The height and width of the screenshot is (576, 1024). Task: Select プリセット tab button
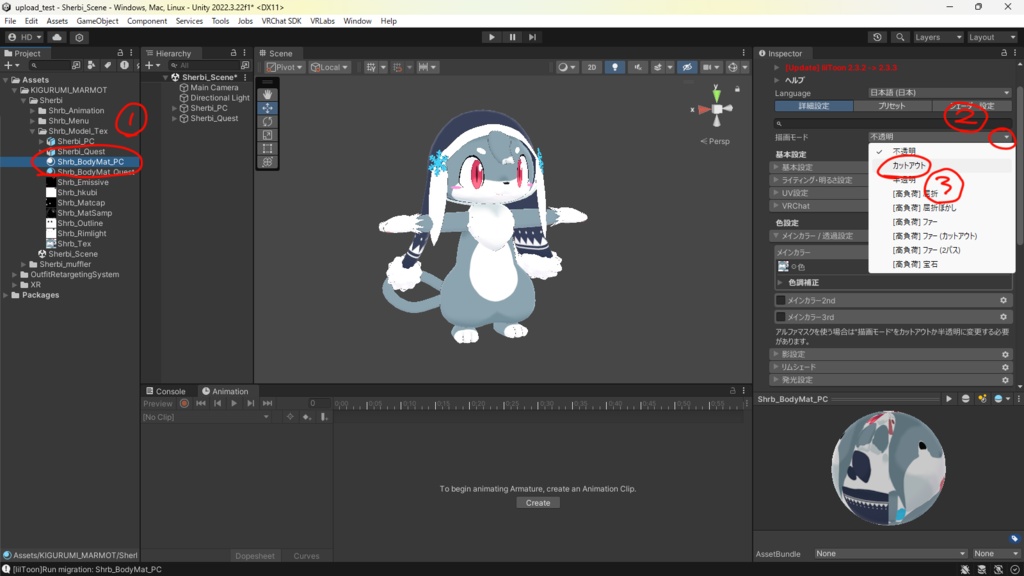pos(891,106)
